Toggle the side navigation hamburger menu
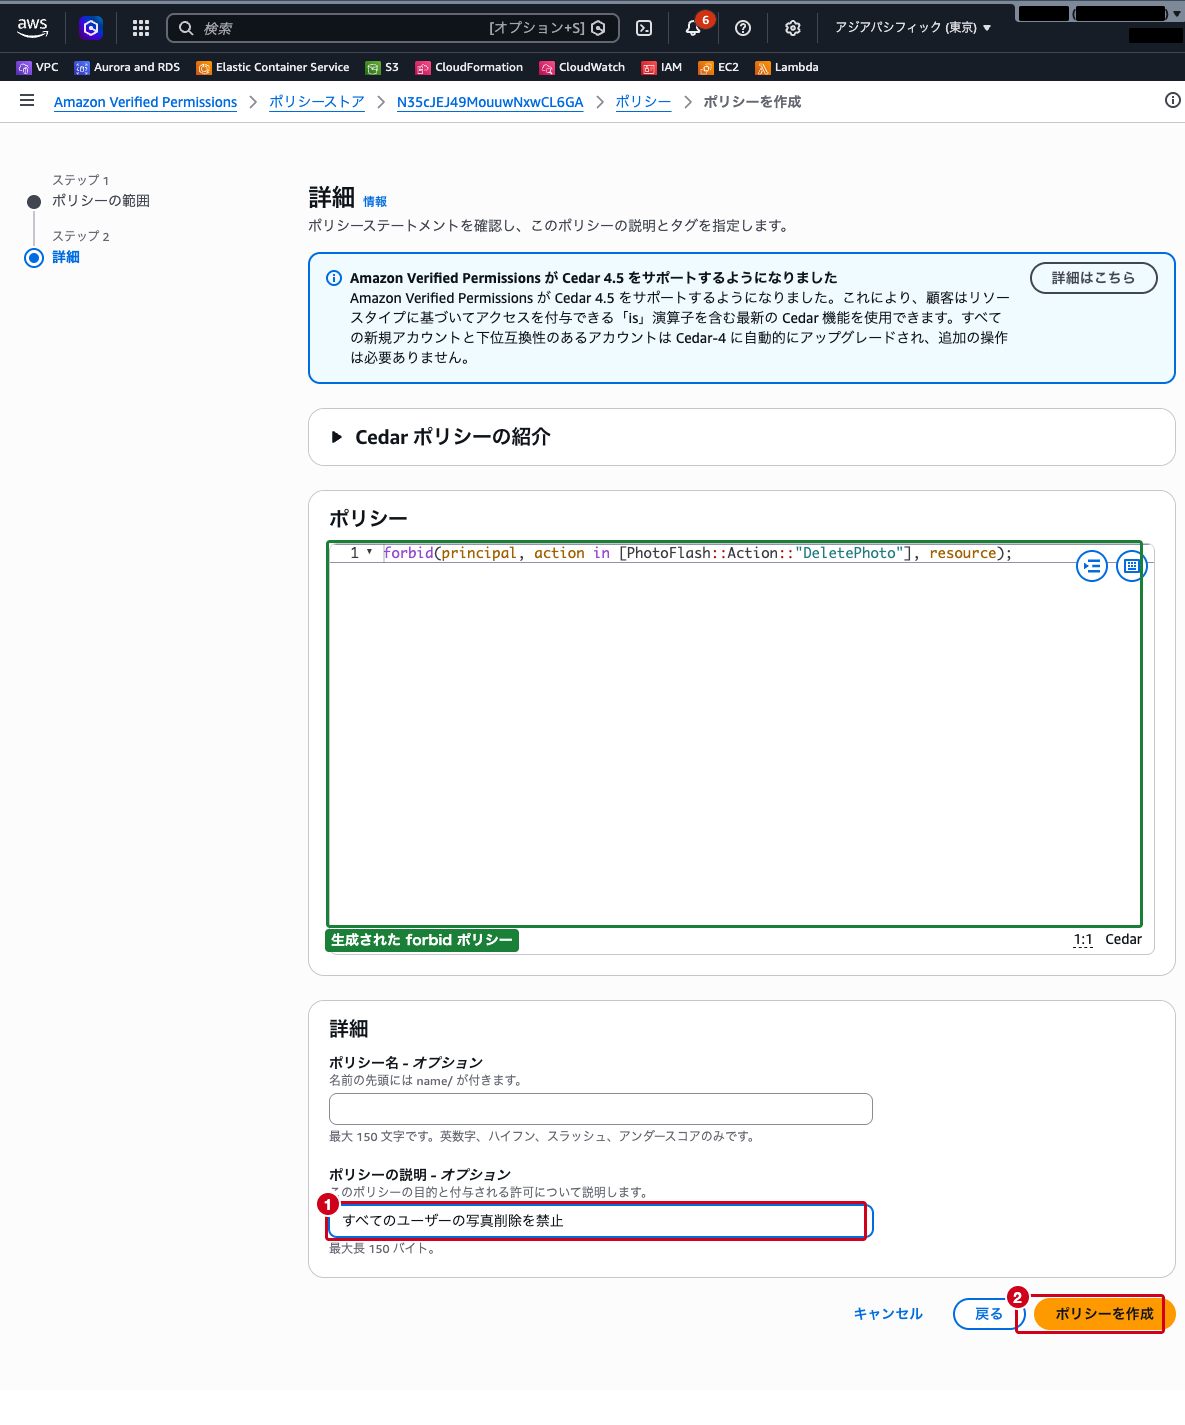The height and width of the screenshot is (1425, 1185). tap(27, 101)
